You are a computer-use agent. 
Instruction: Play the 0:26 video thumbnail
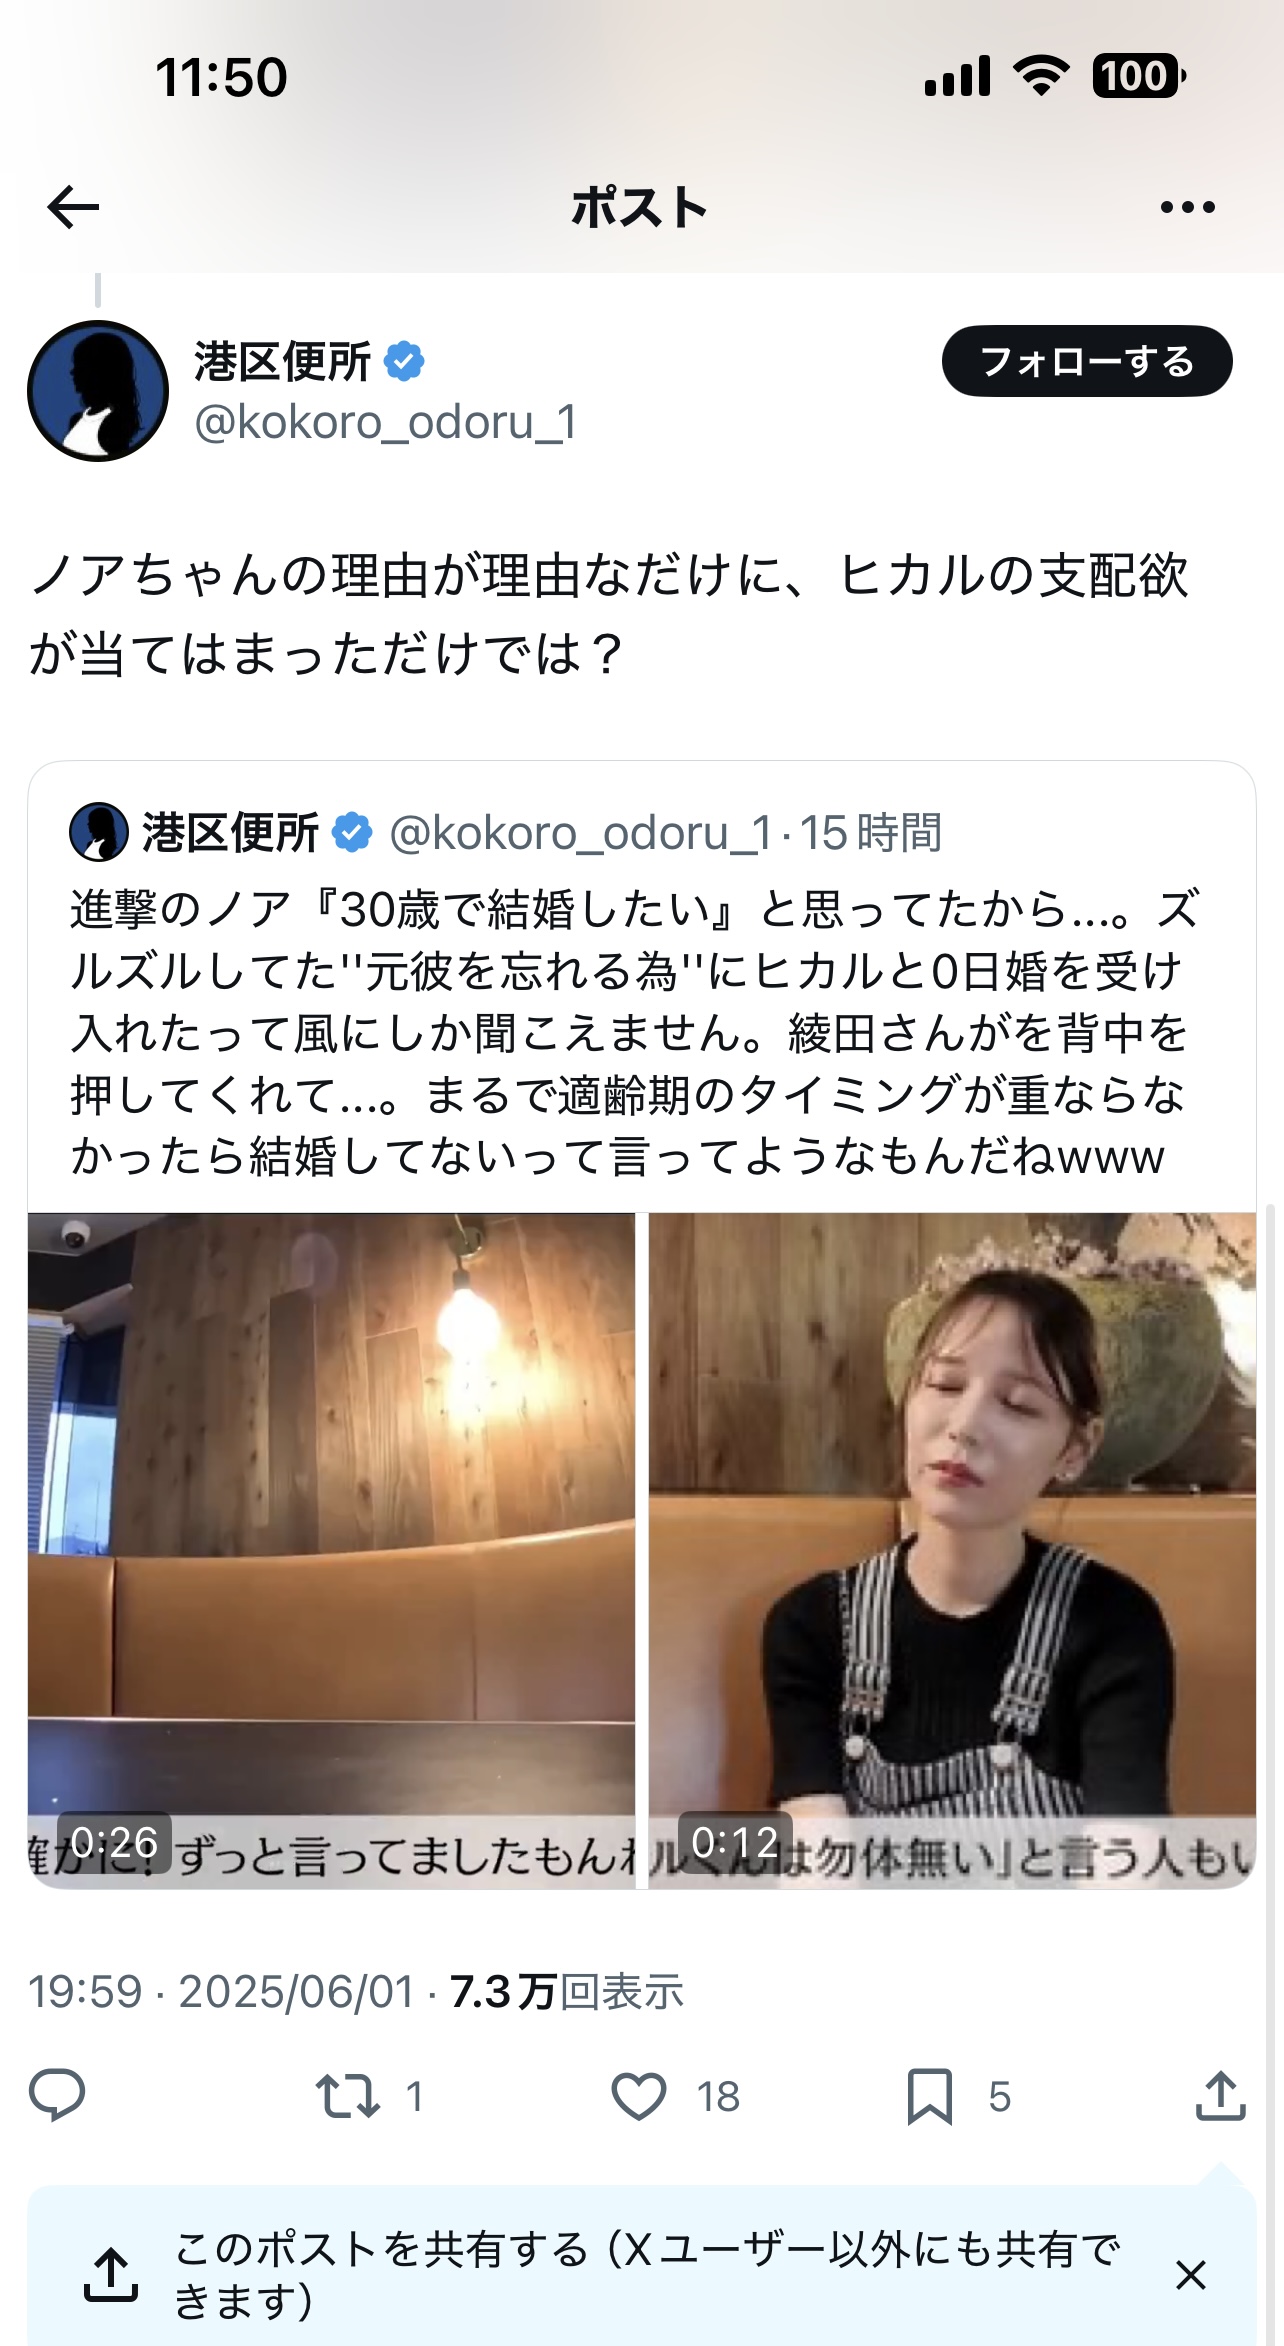click(331, 1550)
